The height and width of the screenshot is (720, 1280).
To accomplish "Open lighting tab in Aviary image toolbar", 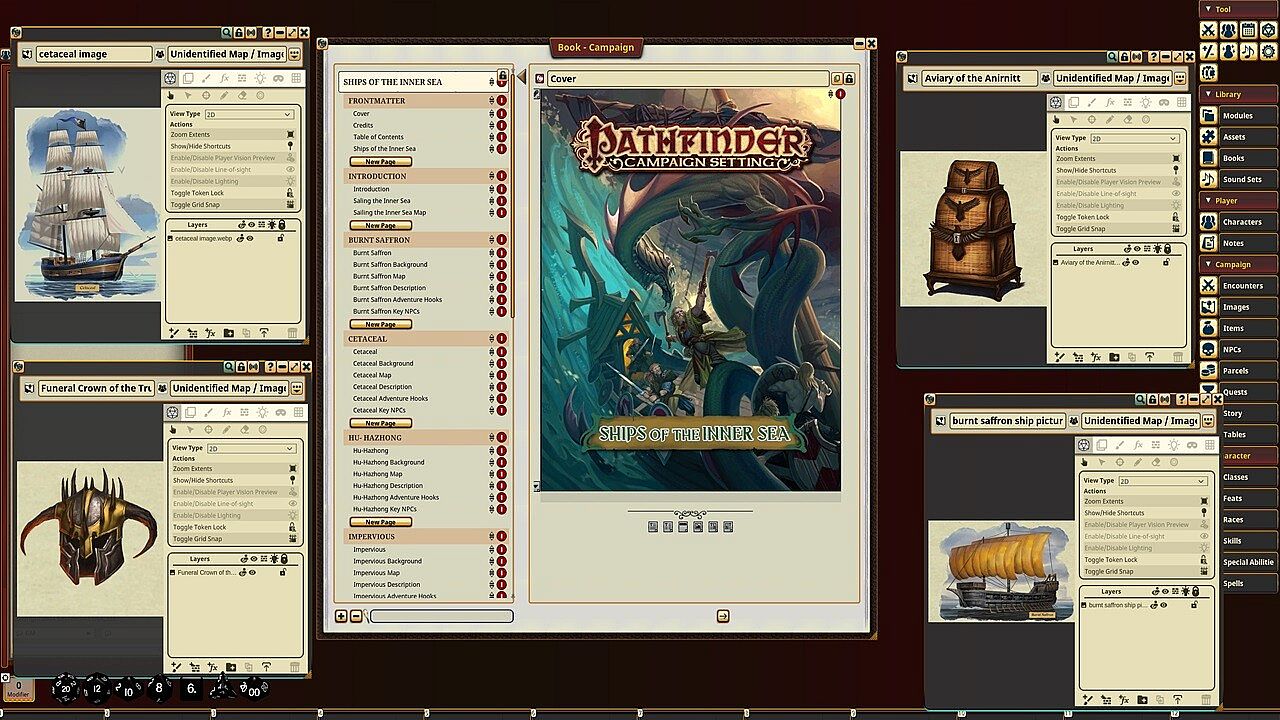I will point(1145,102).
